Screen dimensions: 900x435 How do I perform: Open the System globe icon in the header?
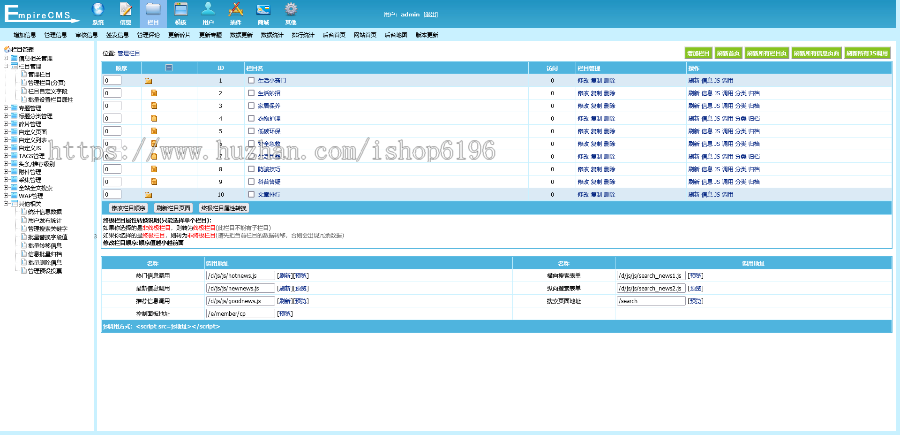[x=98, y=9]
